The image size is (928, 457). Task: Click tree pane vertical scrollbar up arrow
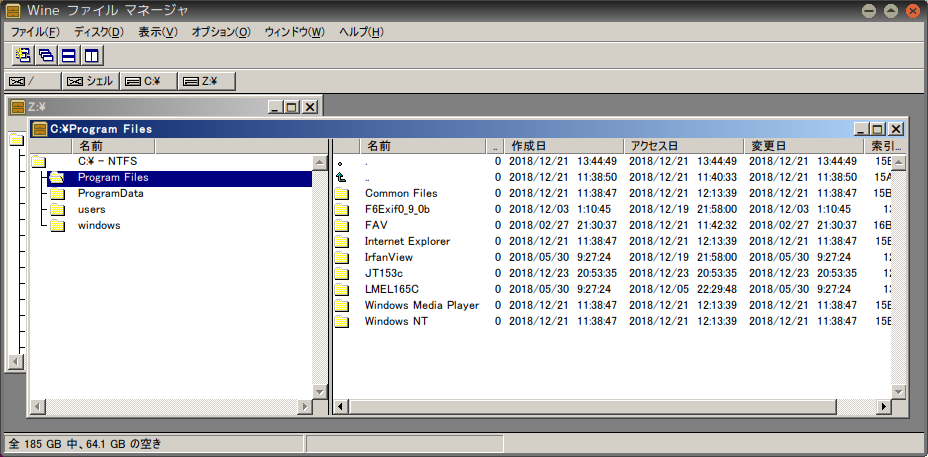[x=320, y=162]
